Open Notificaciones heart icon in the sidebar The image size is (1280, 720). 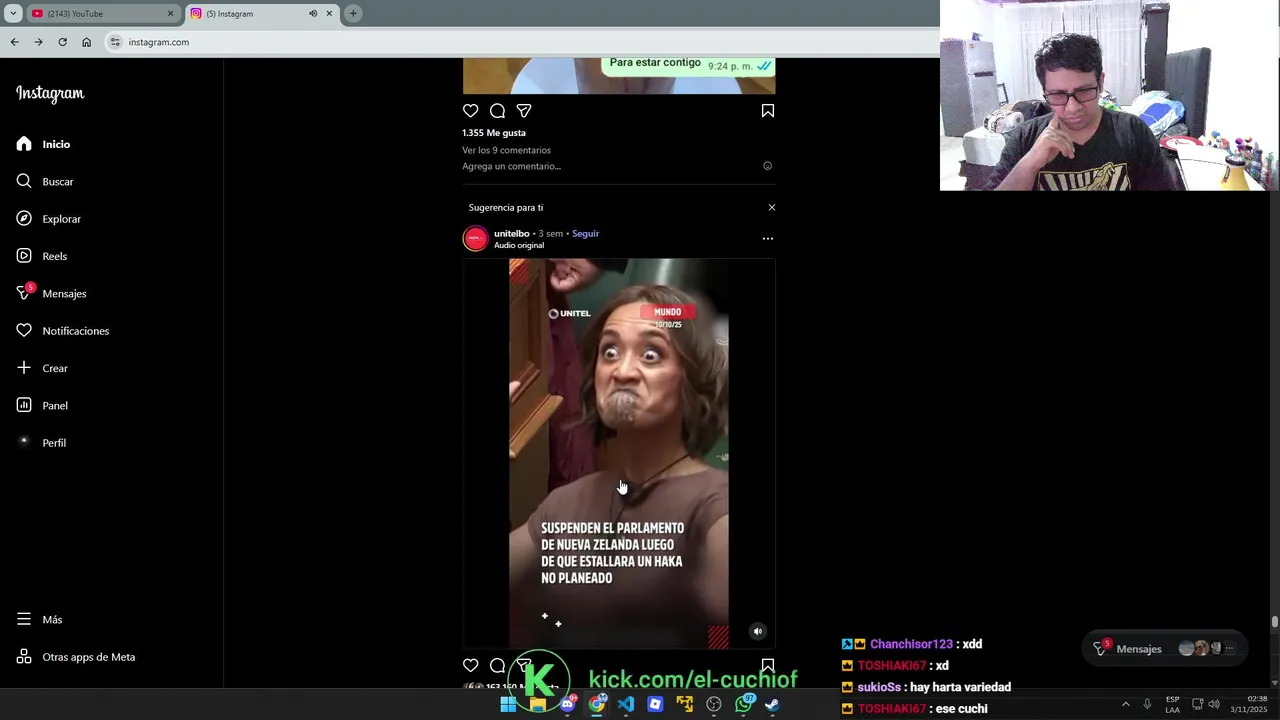coord(24,331)
